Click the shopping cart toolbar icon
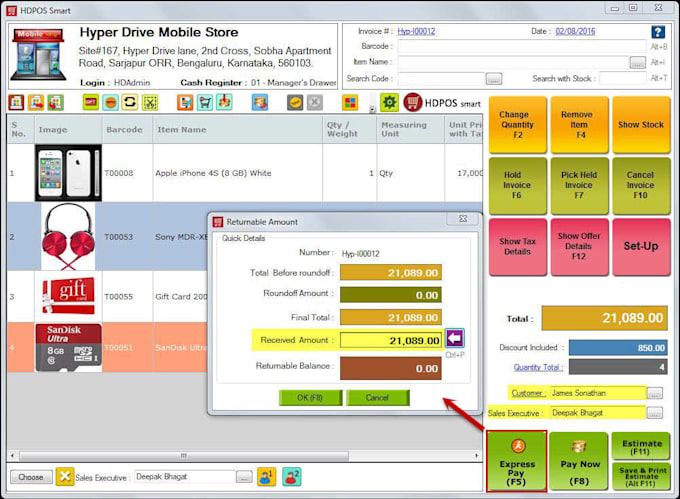 pos(205,102)
